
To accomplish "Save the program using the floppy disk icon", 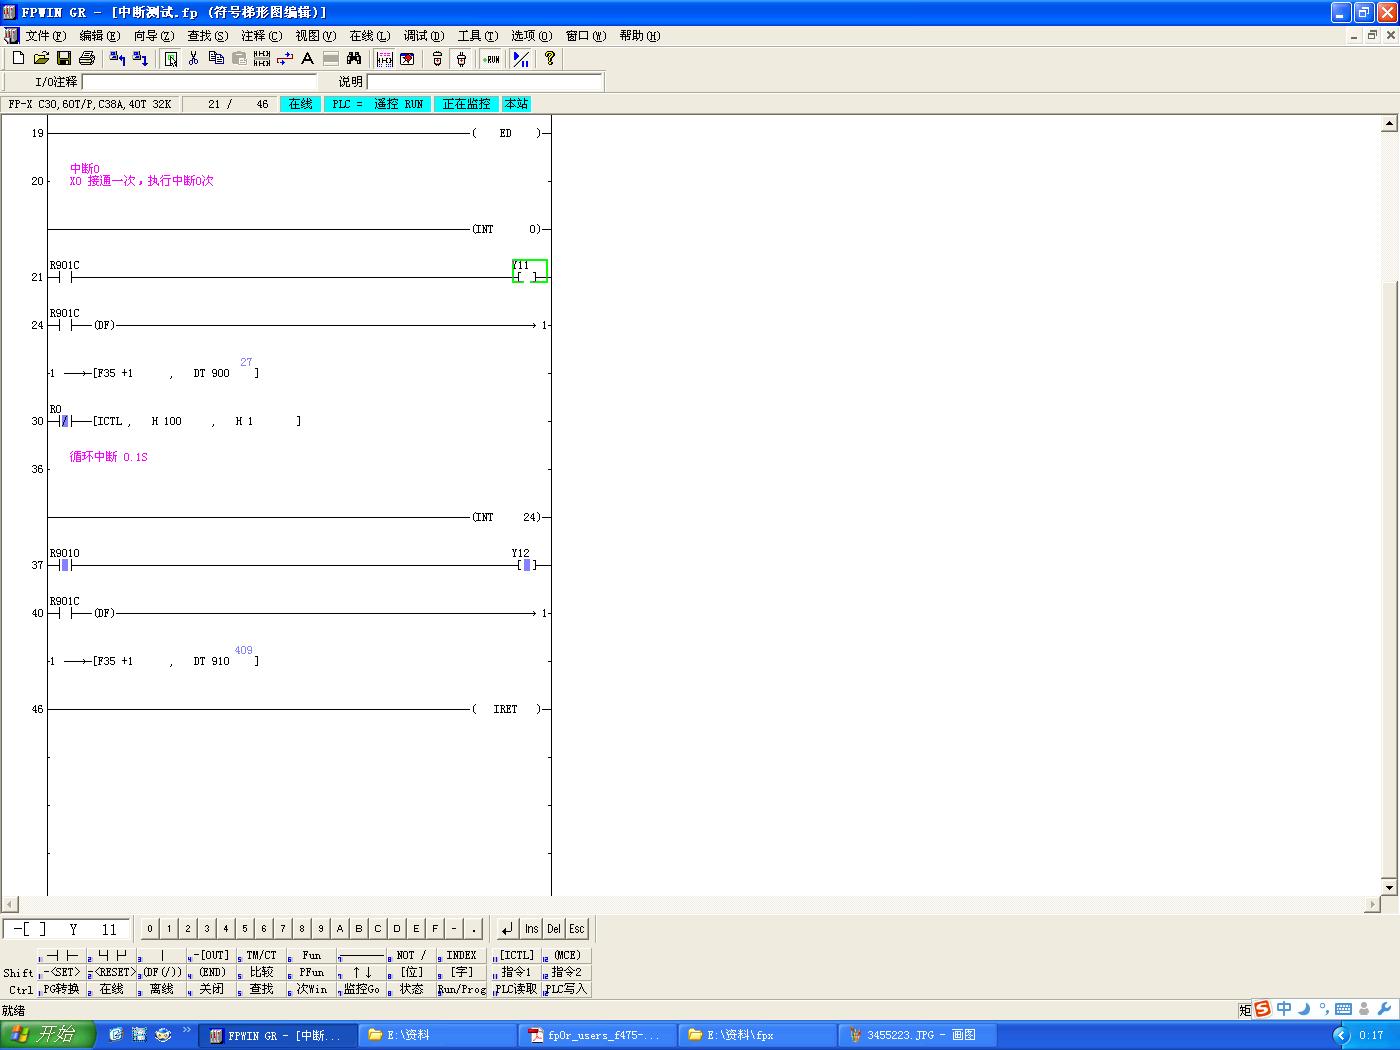I will (63, 59).
